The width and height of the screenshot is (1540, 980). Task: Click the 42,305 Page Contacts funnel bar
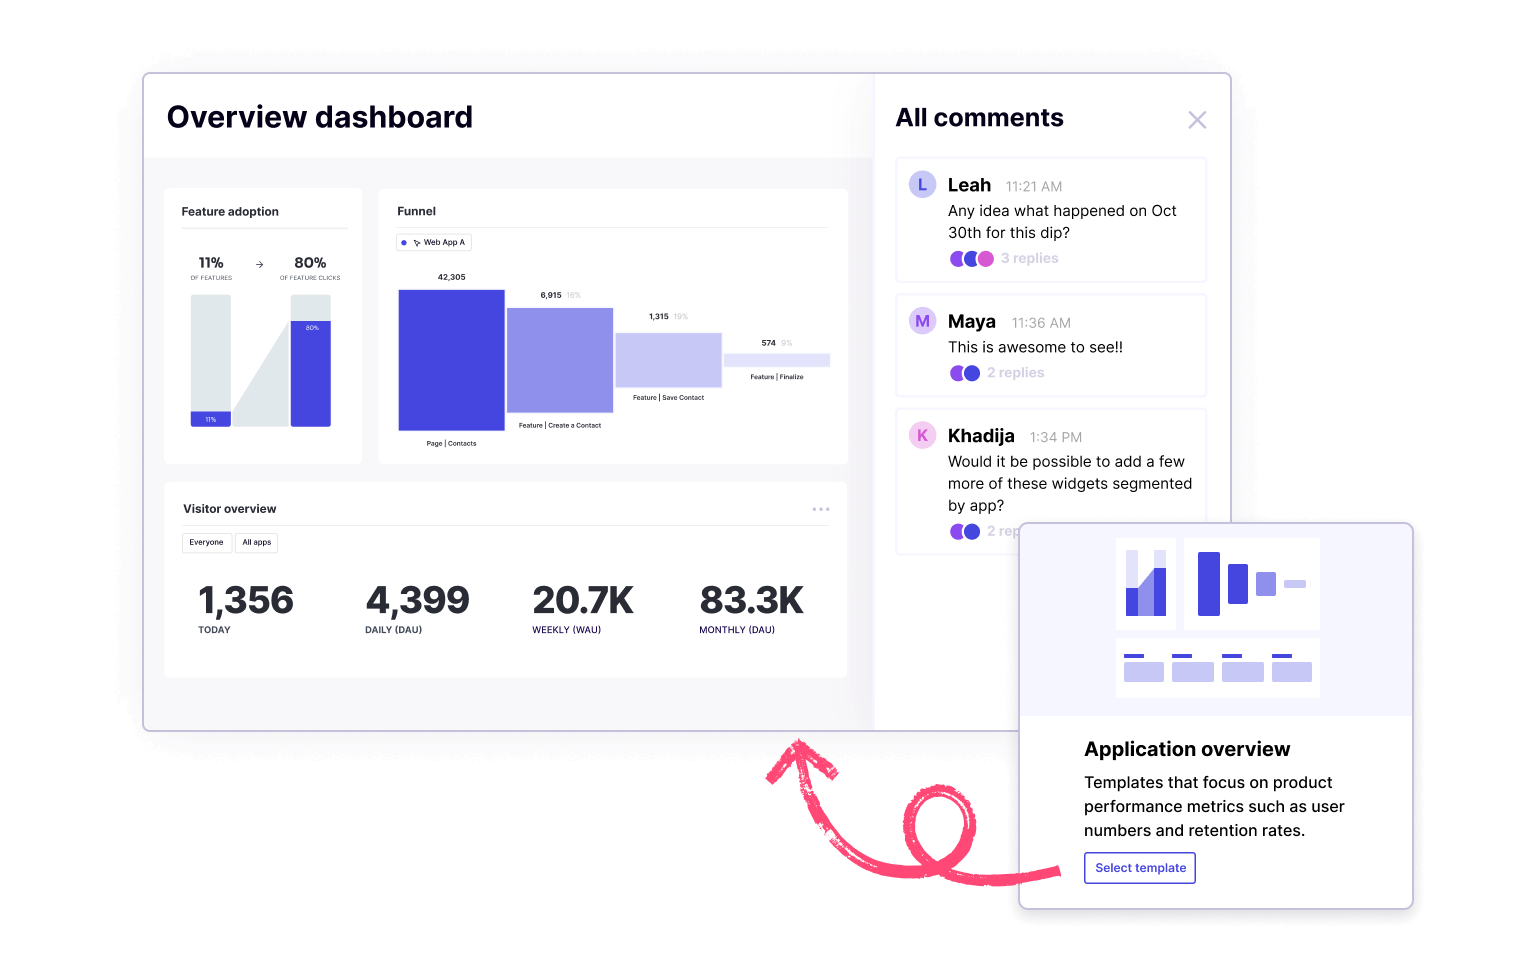(x=451, y=360)
